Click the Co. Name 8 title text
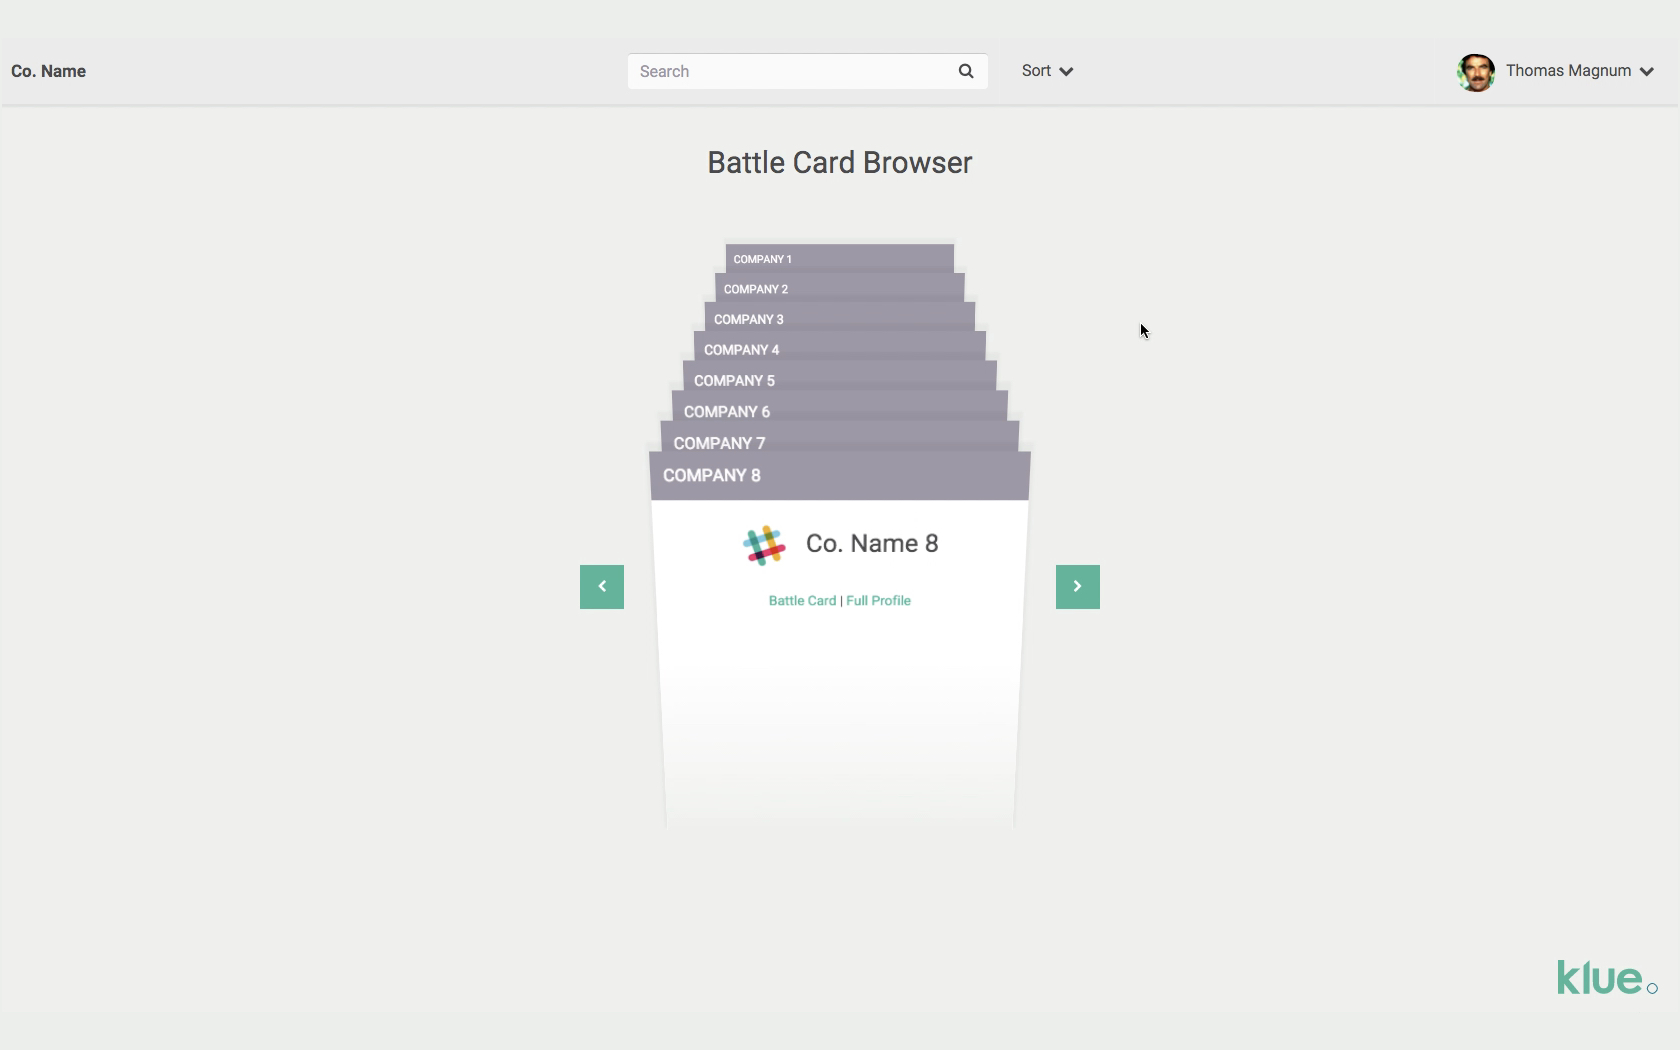Screen dimensions: 1680x1050 pos(872,544)
